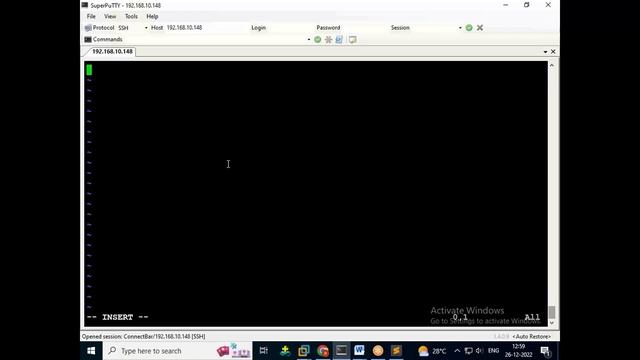Click the Host address field
640x360 pixels.
click(206, 28)
